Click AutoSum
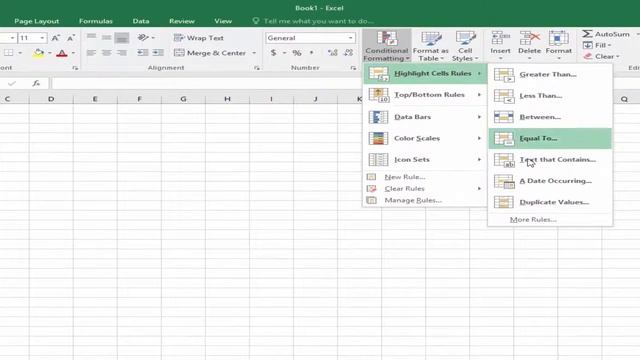Image resolution: width=640 pixels, height=360 pixels. click(606, 34)
